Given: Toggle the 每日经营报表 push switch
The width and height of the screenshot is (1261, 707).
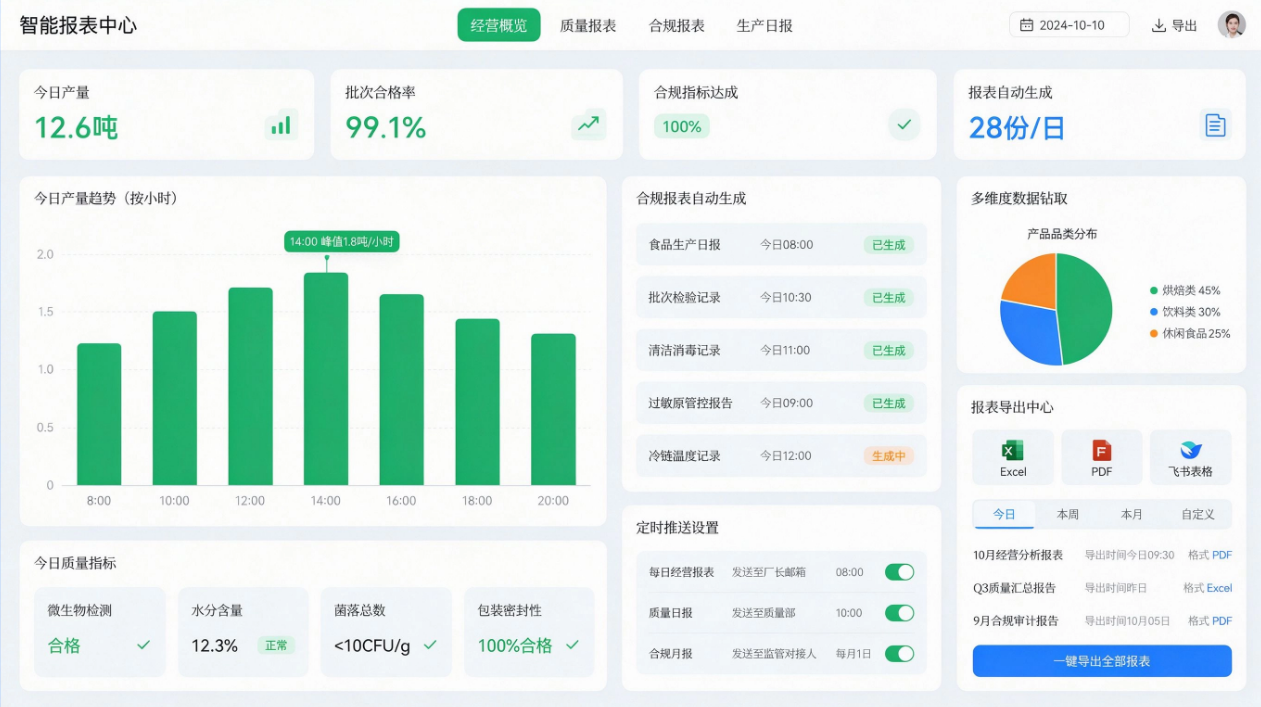Looking at the screenshot, I should [x=899, y=572].
